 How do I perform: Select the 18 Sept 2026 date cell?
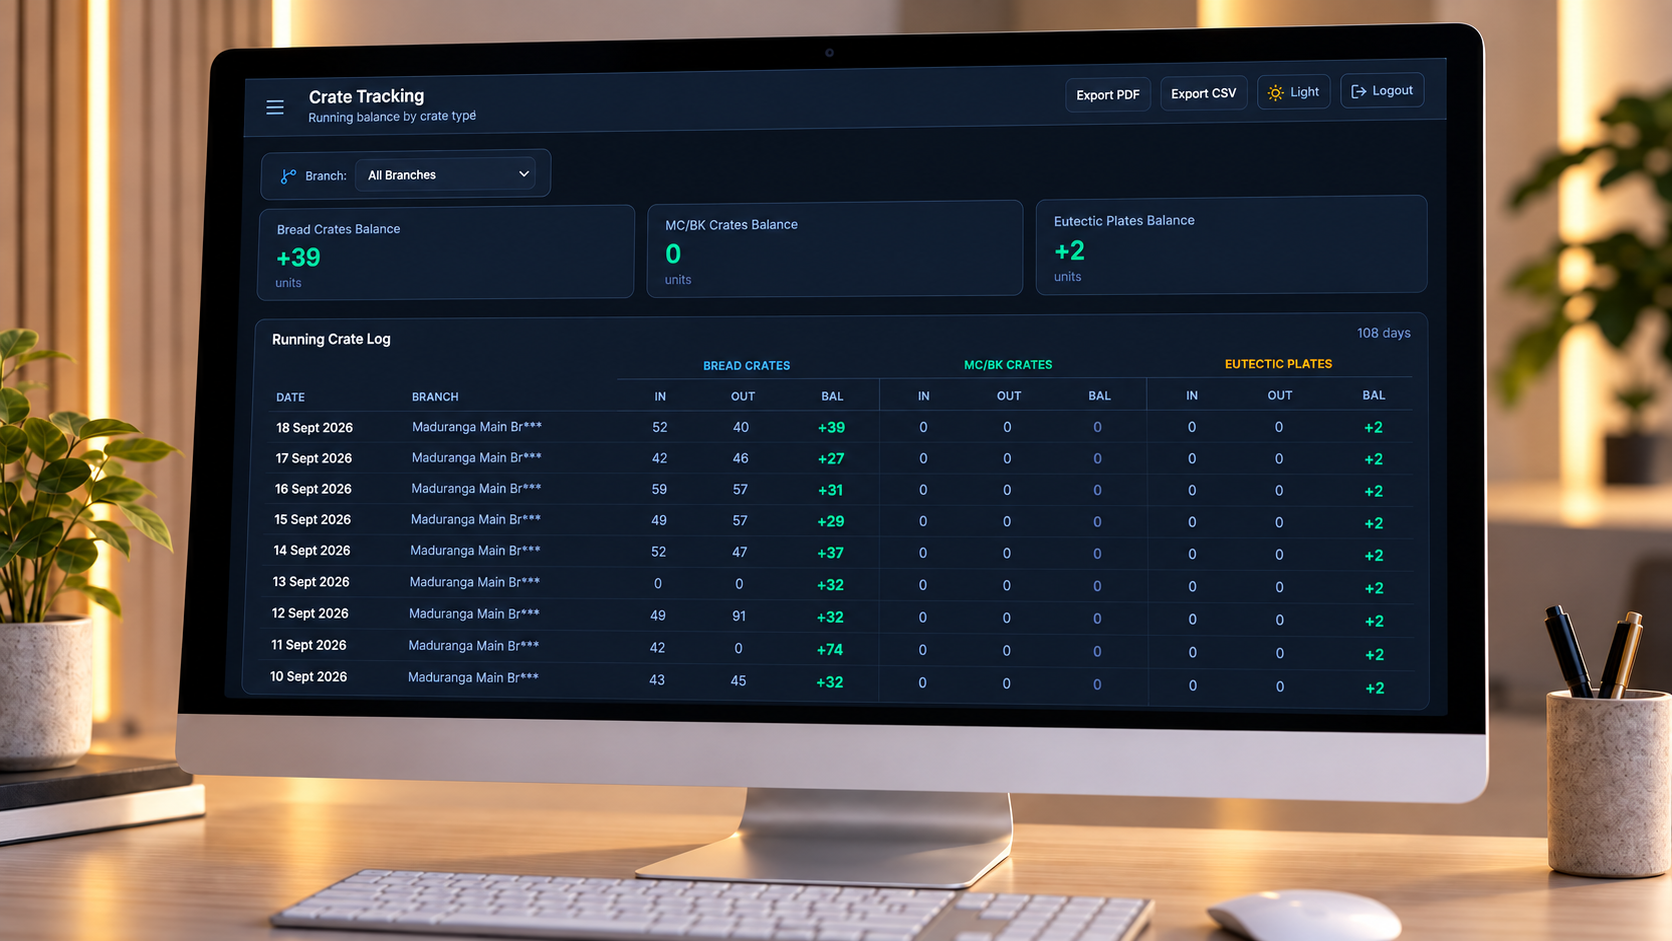tap(314, 428)
